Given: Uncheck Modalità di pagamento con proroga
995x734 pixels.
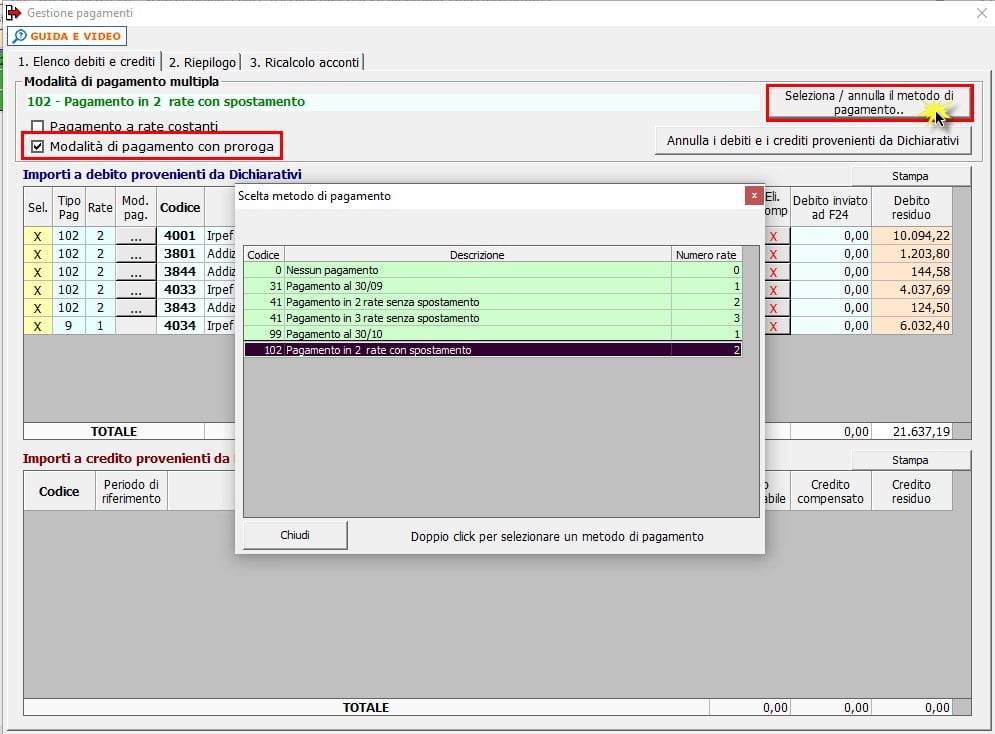Looking at the screenshot, I should [37, 147].
